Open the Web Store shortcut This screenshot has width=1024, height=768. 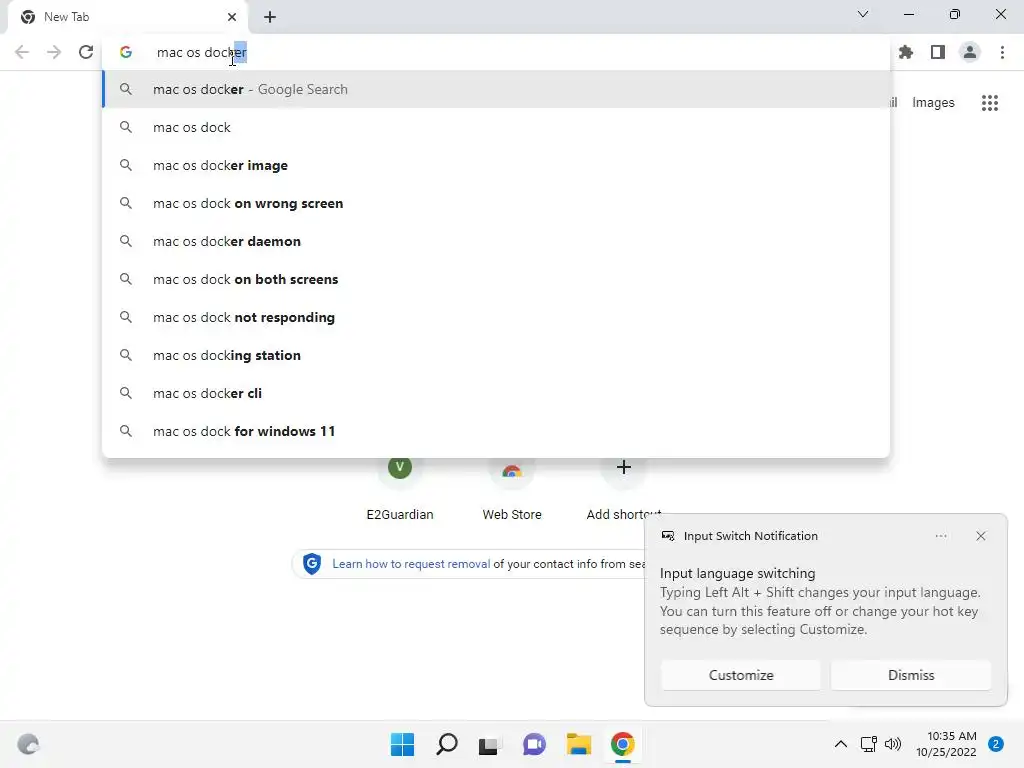512,487
